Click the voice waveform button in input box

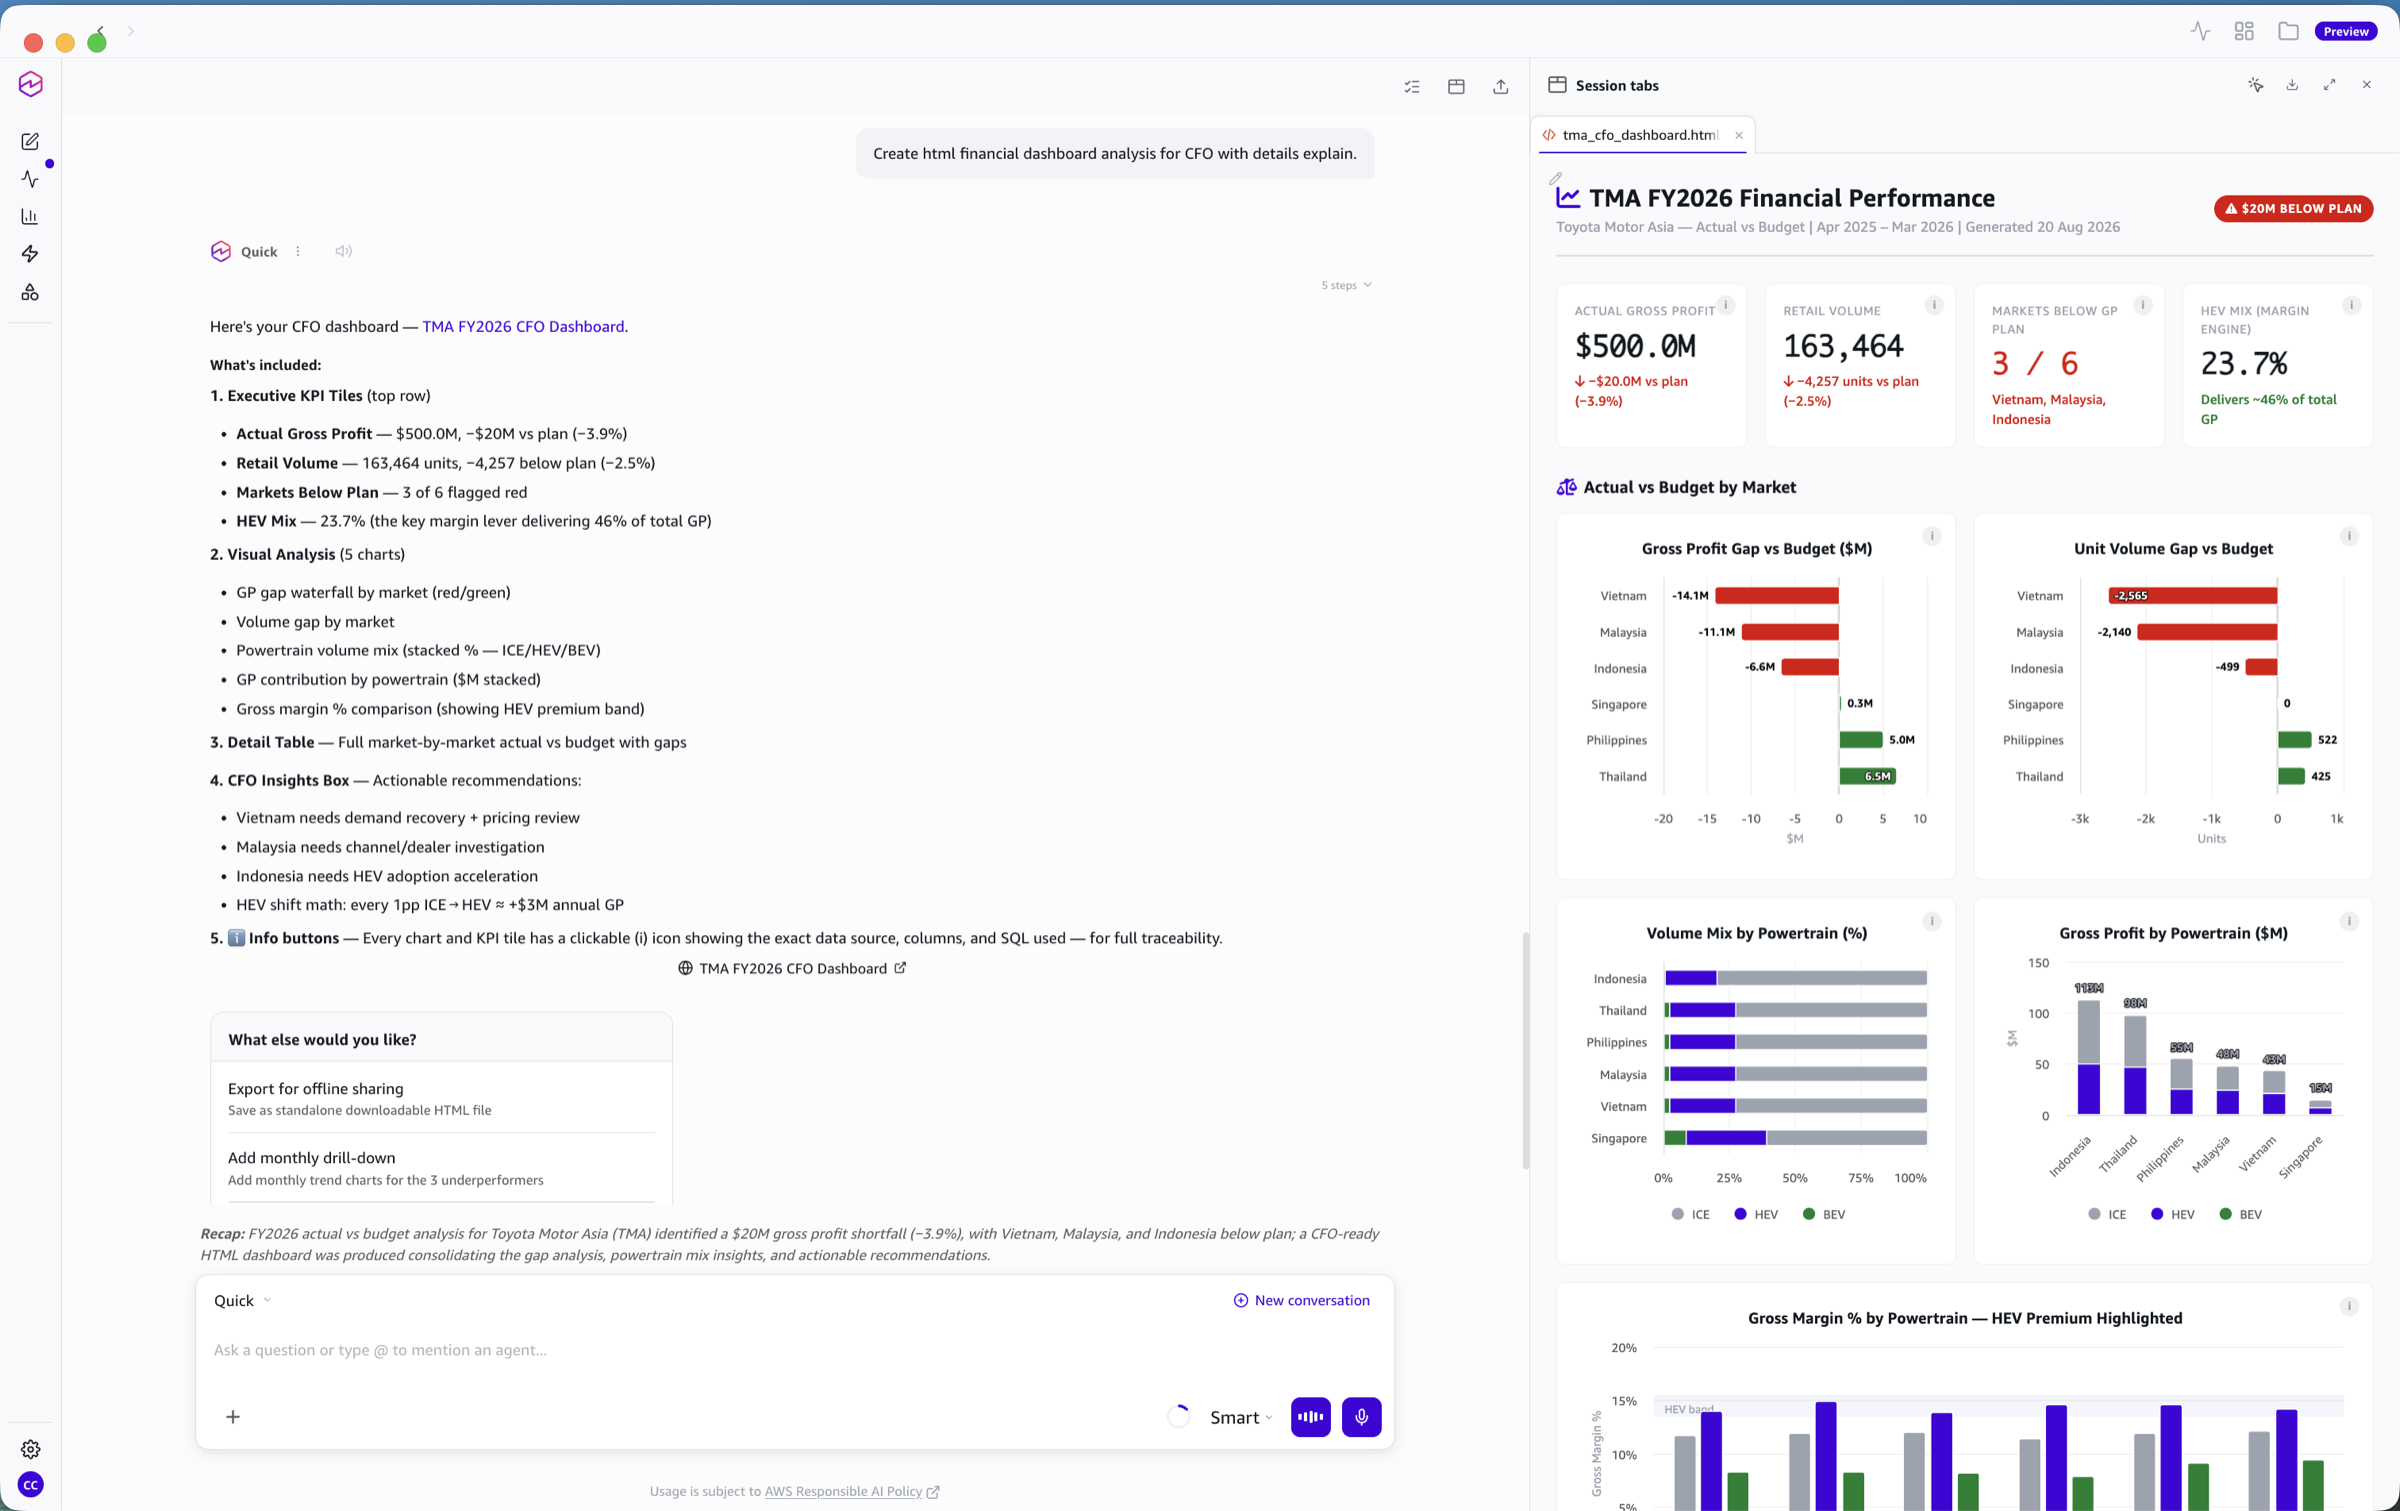[1310, 1416]
